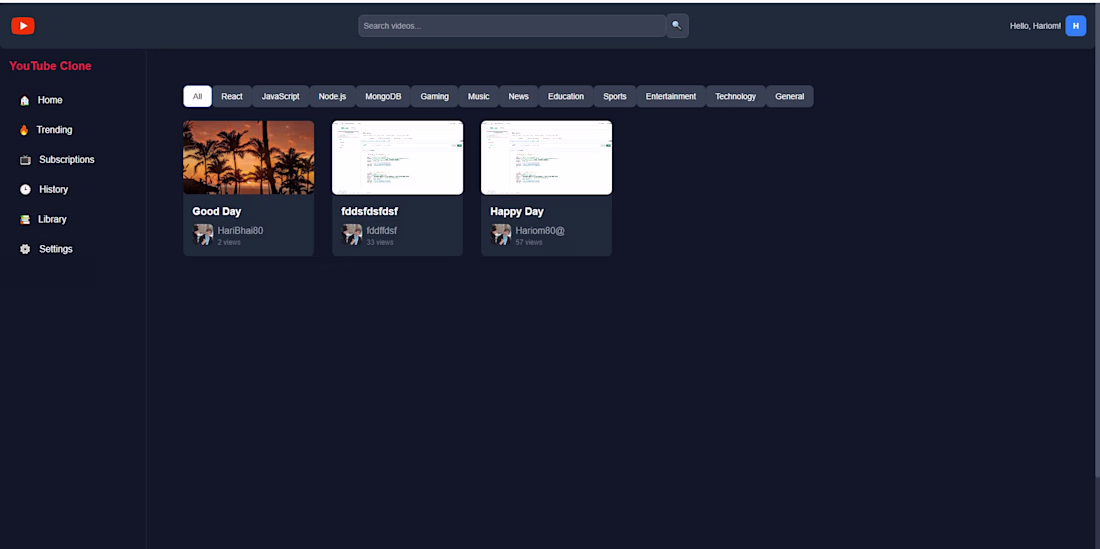Open the fddffdsf channel name
Viewport: 1100px width, 549px height.
coord(382,230)
